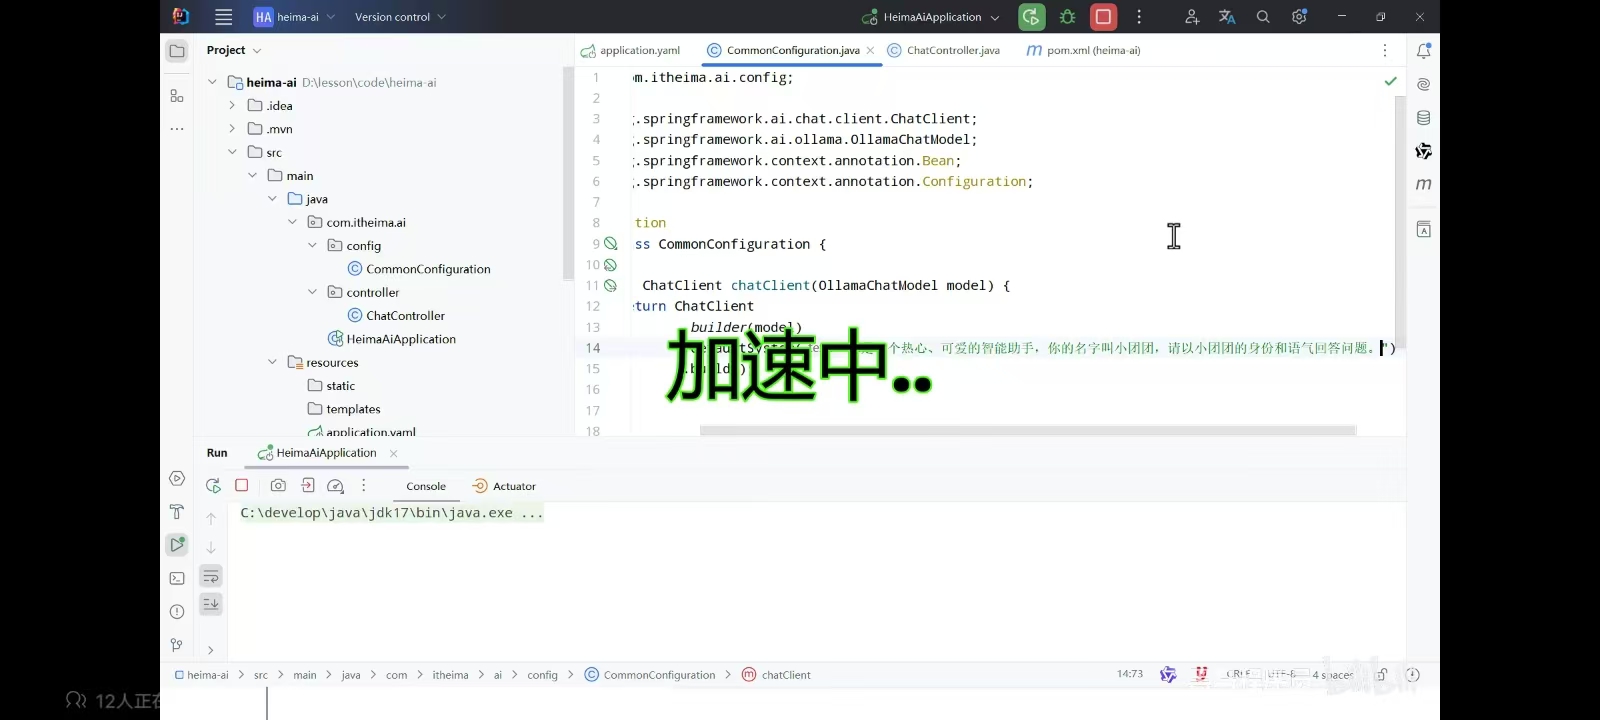Image resolution: width=1600 pixels, height=720 pixels.
Task: Expand the .idea folder
Action: 232,105
